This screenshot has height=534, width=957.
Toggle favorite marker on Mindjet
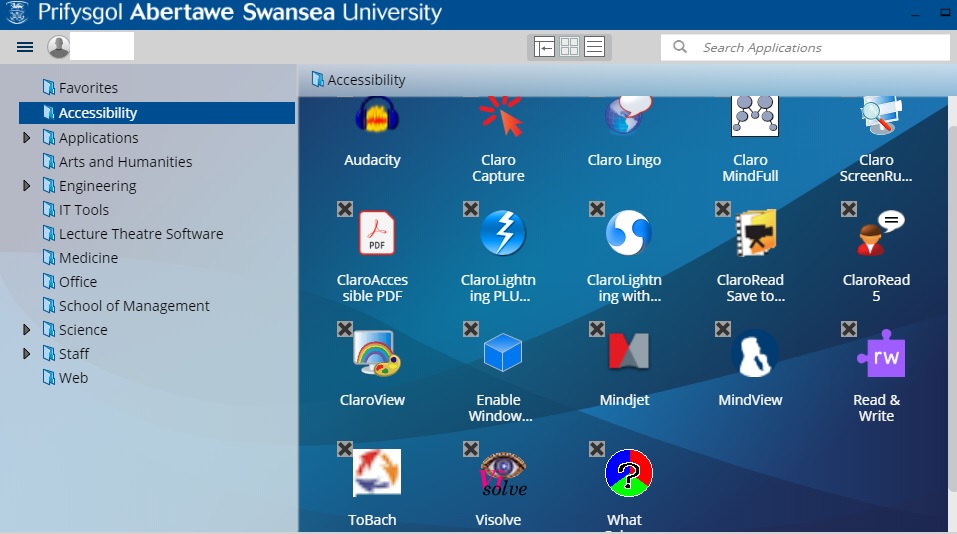pyautogui.click(x=597, y=329)
